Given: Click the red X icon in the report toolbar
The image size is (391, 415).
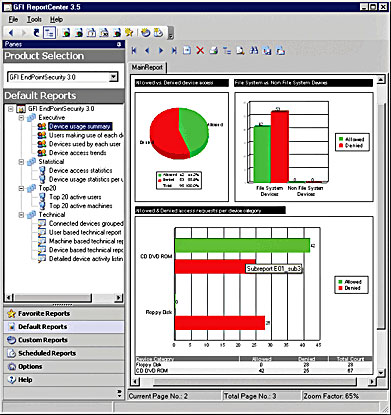Looking at the screenshot, I should click(200, 51).
